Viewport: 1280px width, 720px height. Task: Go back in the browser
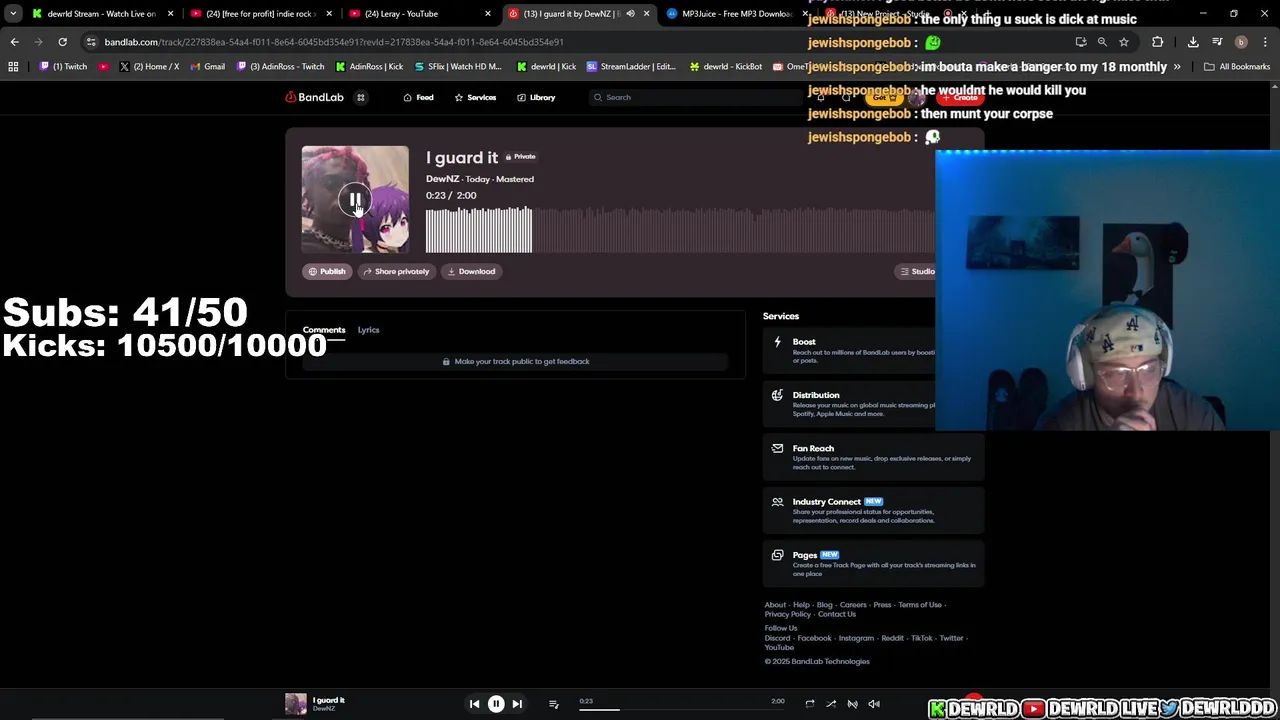(x=14, y=42)
